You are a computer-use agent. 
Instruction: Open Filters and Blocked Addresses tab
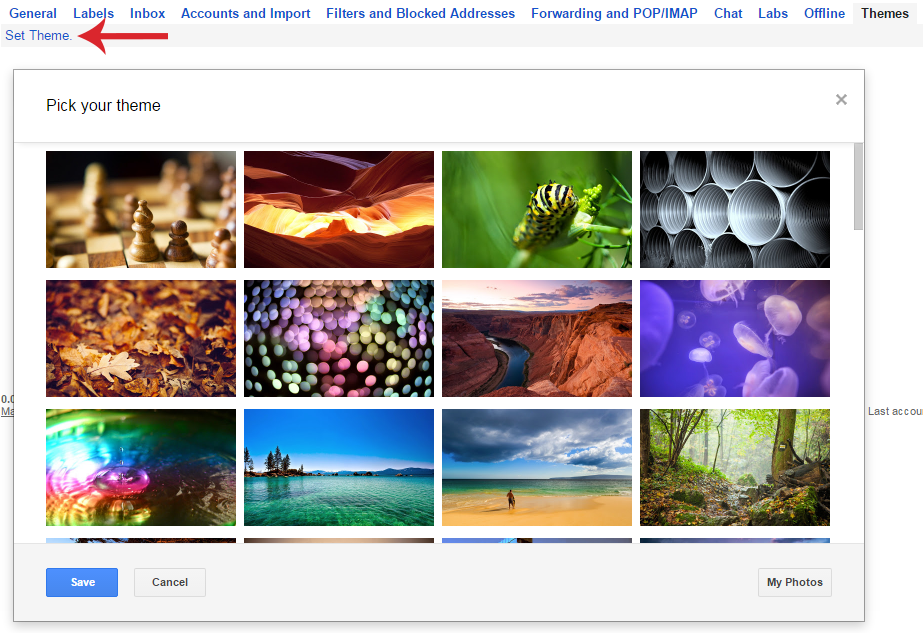tap(420, 13)
